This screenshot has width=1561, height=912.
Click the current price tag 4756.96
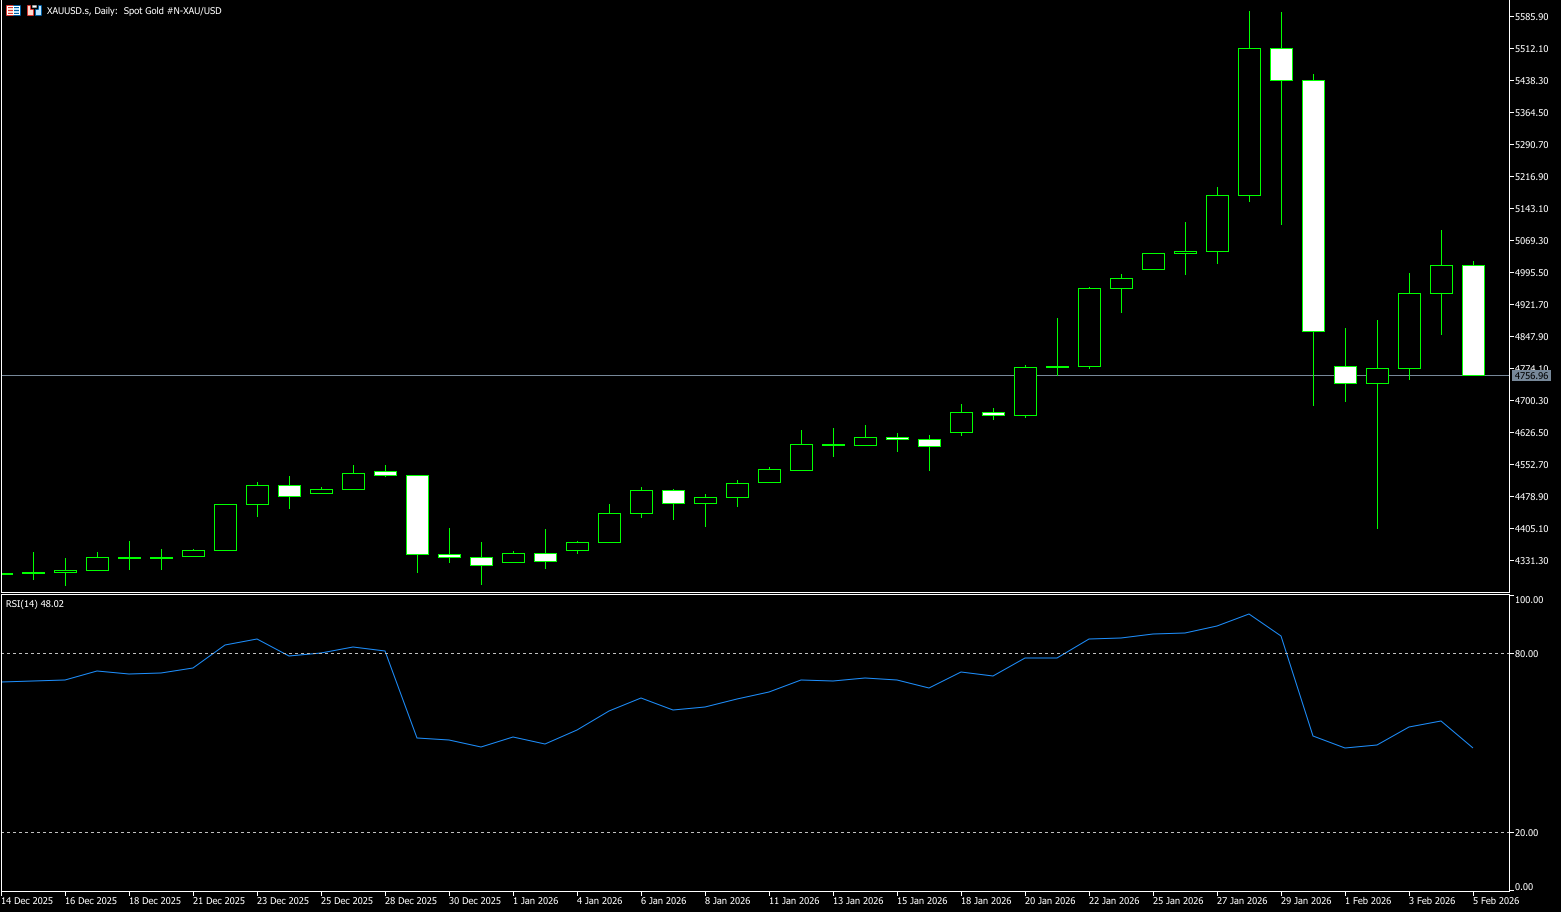[x=1530, y=376]
